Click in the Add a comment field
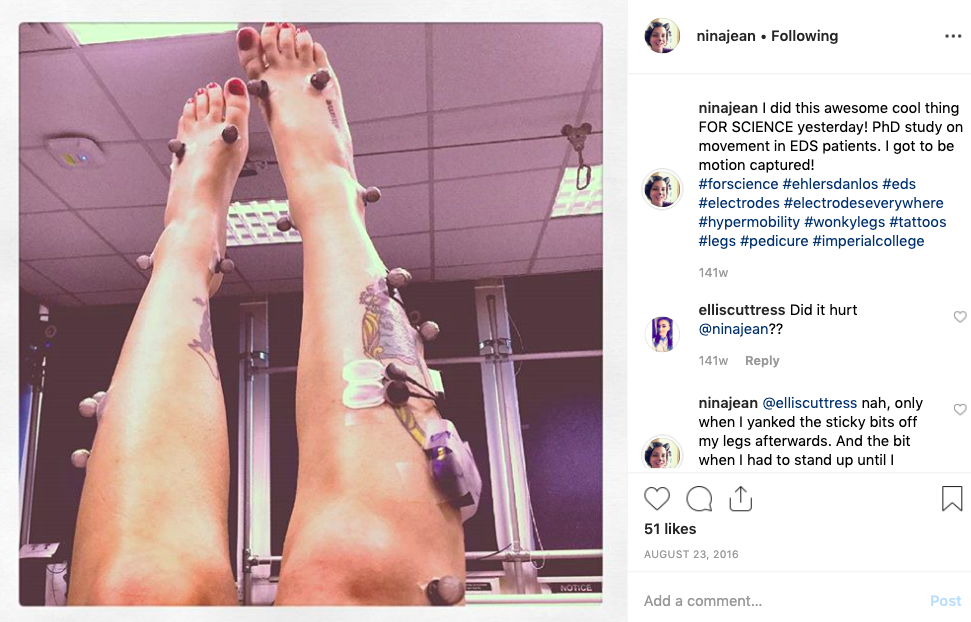 780,601
